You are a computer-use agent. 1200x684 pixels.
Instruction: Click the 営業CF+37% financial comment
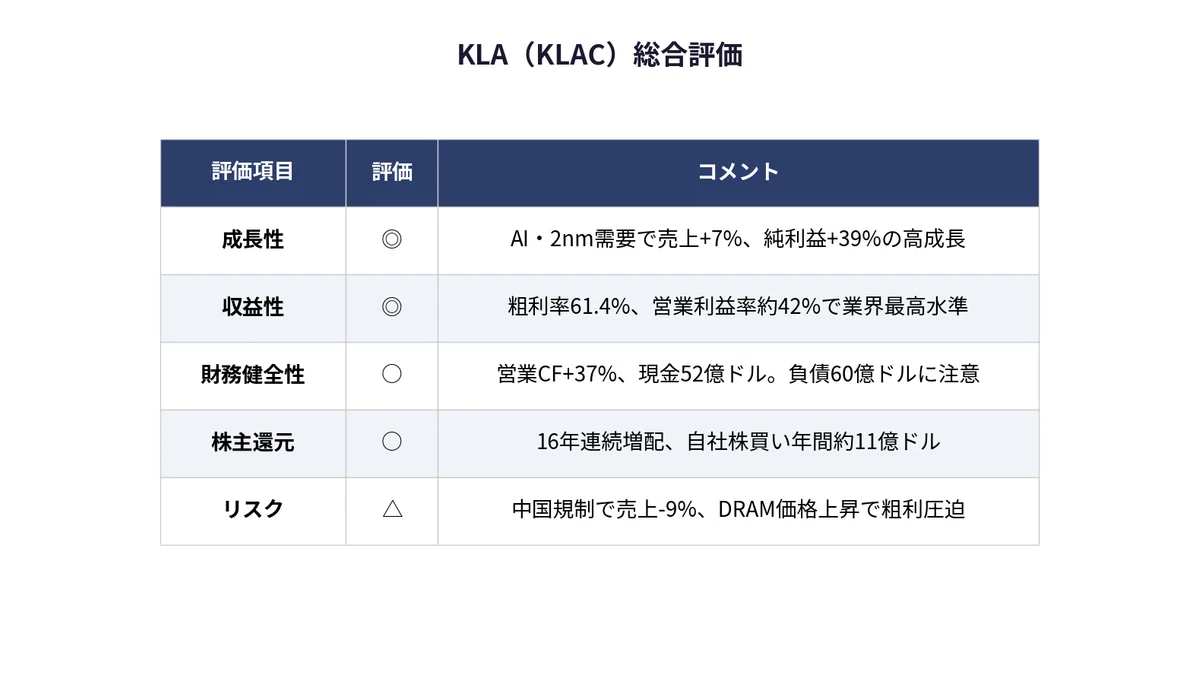(x=738, y=375)
